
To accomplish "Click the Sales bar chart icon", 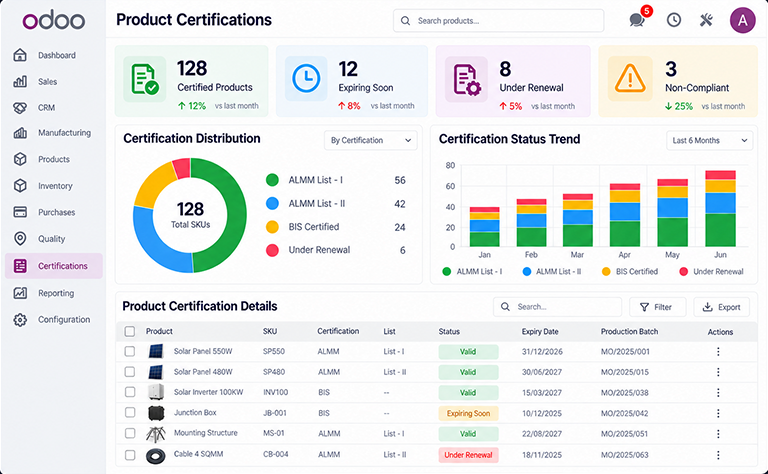I will [x=20, y=81].
